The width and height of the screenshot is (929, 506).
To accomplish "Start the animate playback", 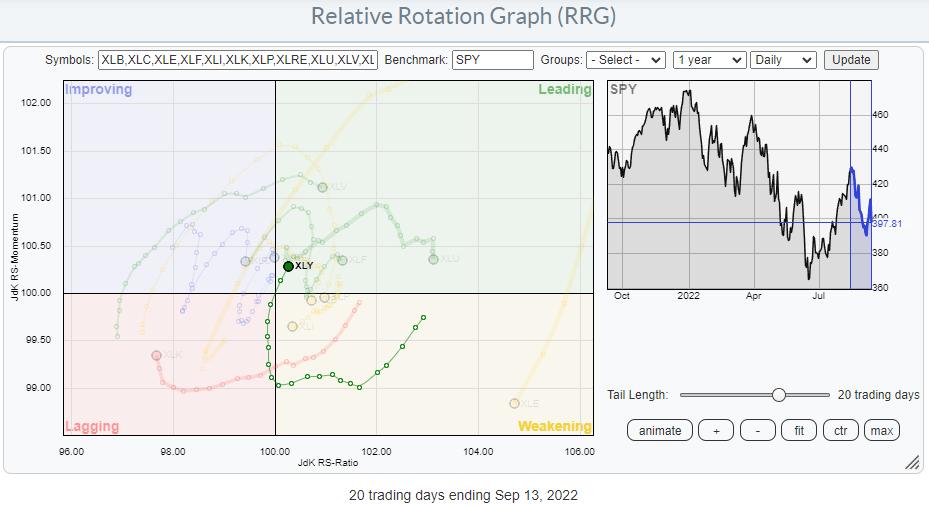I will click(660, 430).
